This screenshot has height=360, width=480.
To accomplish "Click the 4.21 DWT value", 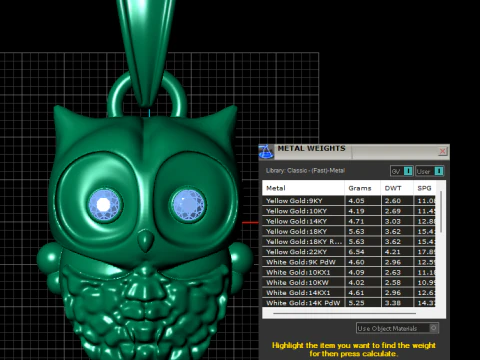I will point(393,252).
